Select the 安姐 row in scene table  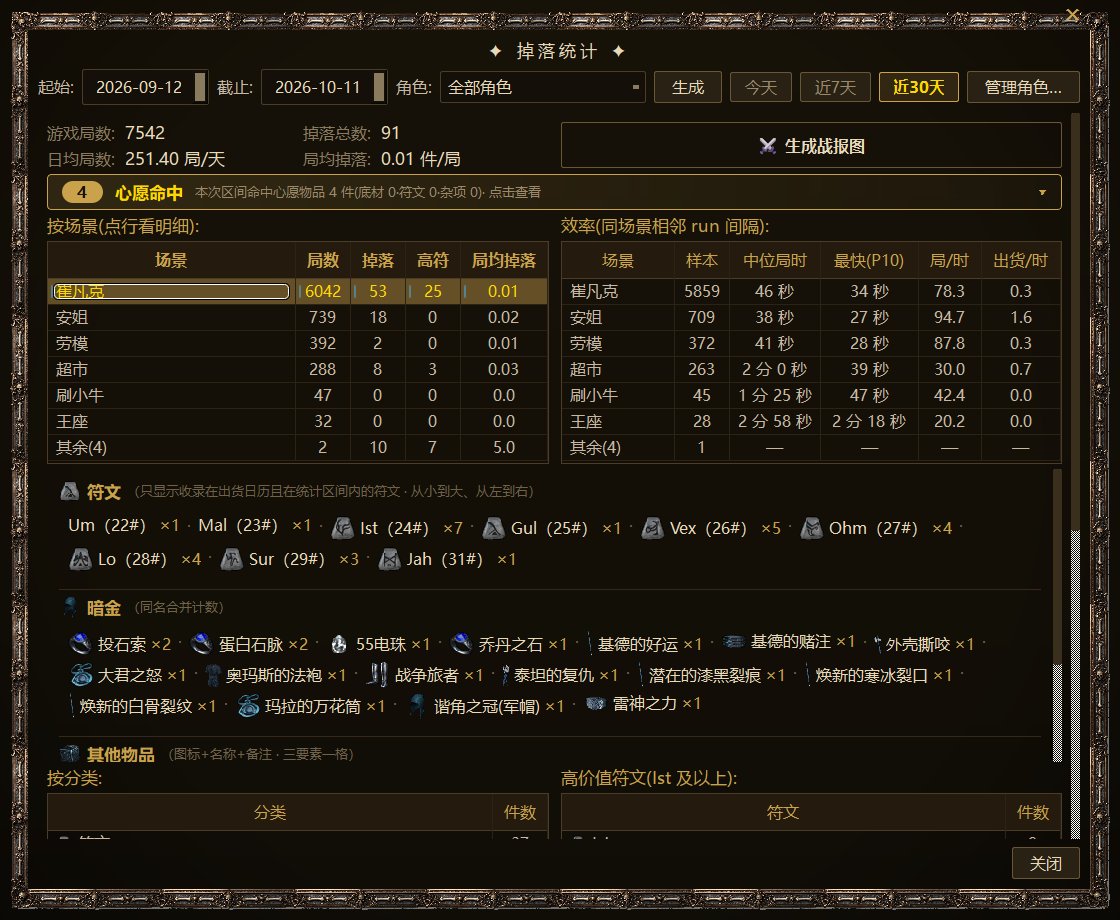click(x=298, y=317)
